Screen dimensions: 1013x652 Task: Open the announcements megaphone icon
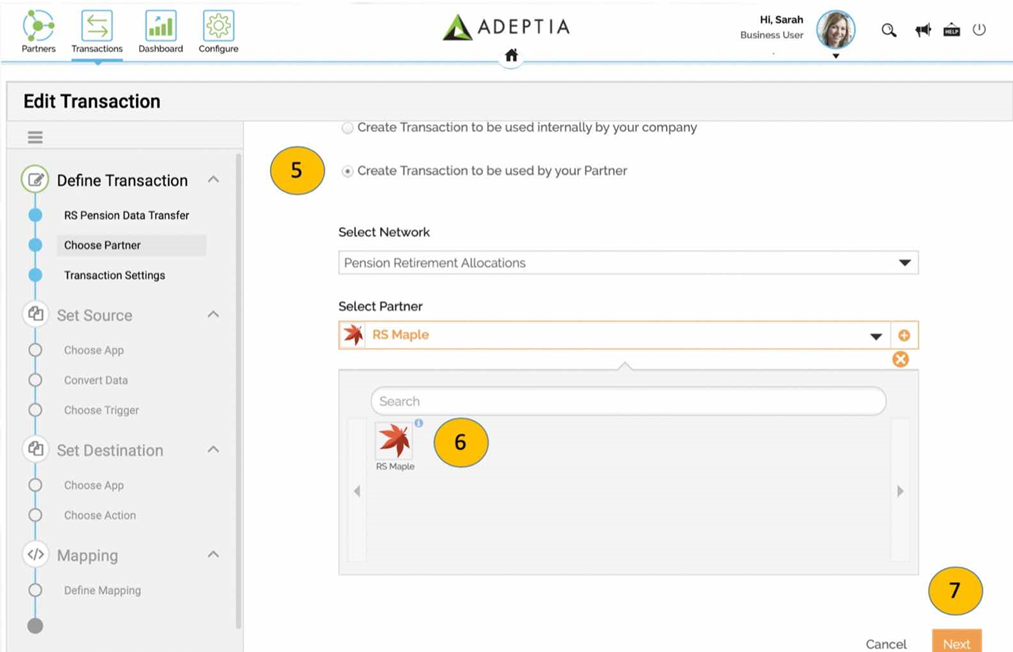pos(922,30)
